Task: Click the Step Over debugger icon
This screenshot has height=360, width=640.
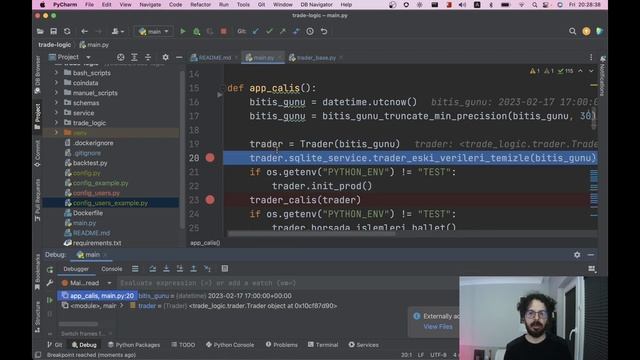Action: (x=152, y=269)
